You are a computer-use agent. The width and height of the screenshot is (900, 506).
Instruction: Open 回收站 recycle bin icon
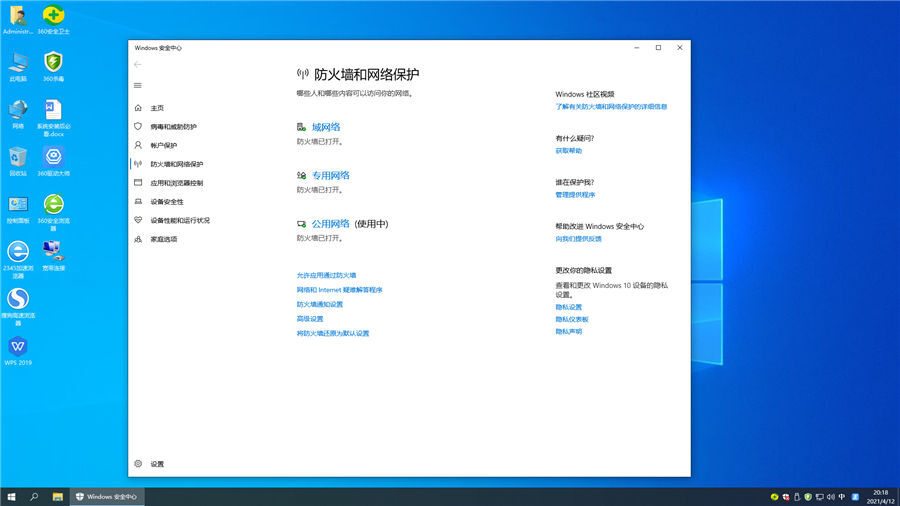pos(18,161)
